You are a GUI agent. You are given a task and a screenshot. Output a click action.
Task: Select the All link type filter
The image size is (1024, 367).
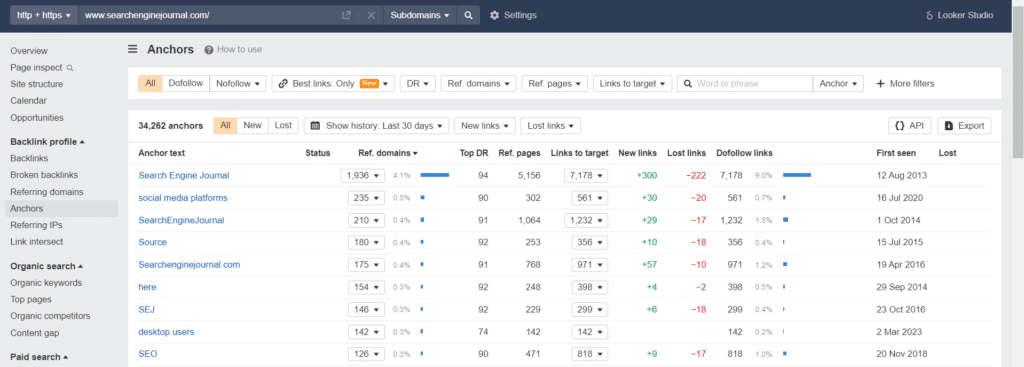150,83
